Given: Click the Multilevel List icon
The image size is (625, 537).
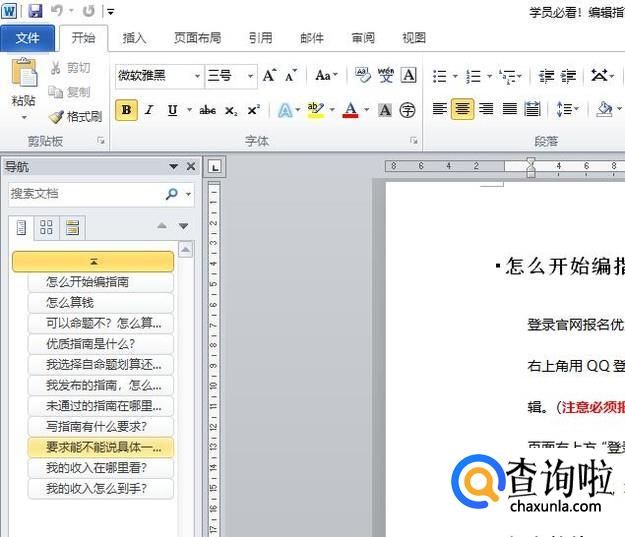Looking at the screenshot, I should click(508, 76).
